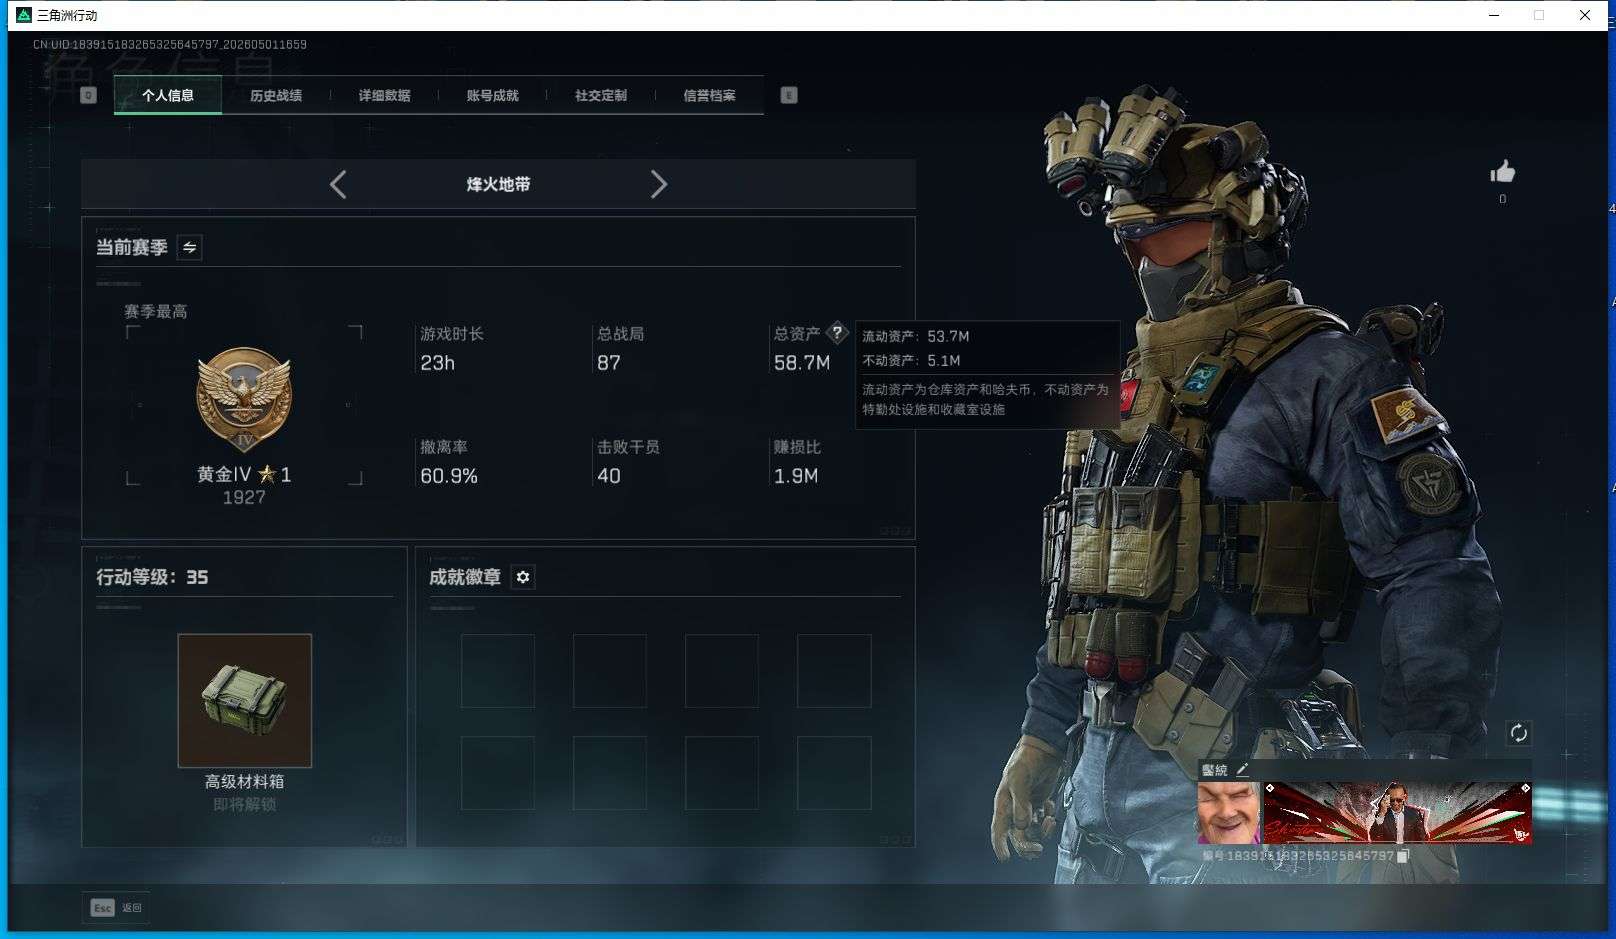1616x939 pixels.
Task: Click the question mark beside 总资产
Action: pos(837,333)
